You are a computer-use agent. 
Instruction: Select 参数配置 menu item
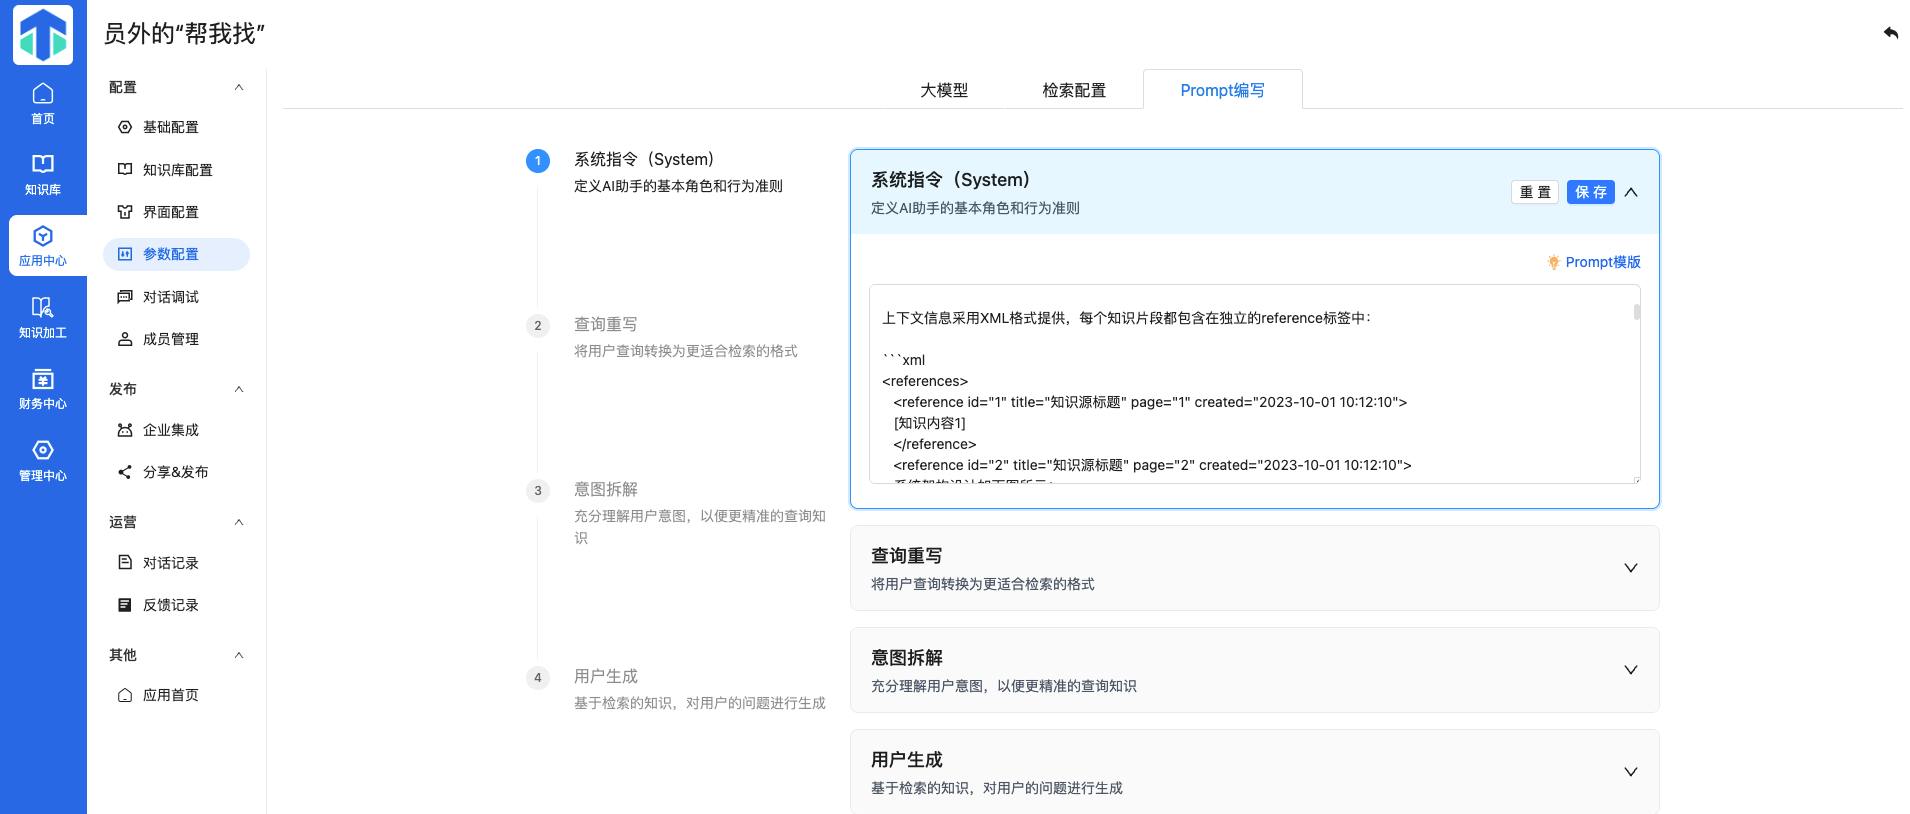176,254
